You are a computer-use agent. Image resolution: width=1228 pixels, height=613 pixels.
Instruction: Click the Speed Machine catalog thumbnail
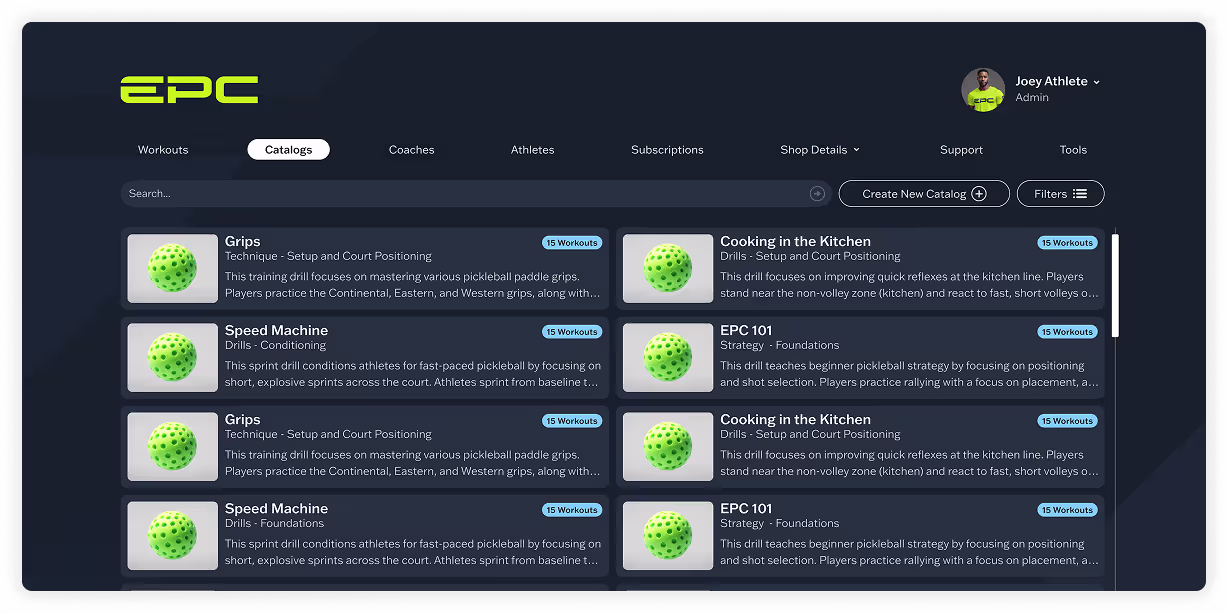(x=171, y=357)
